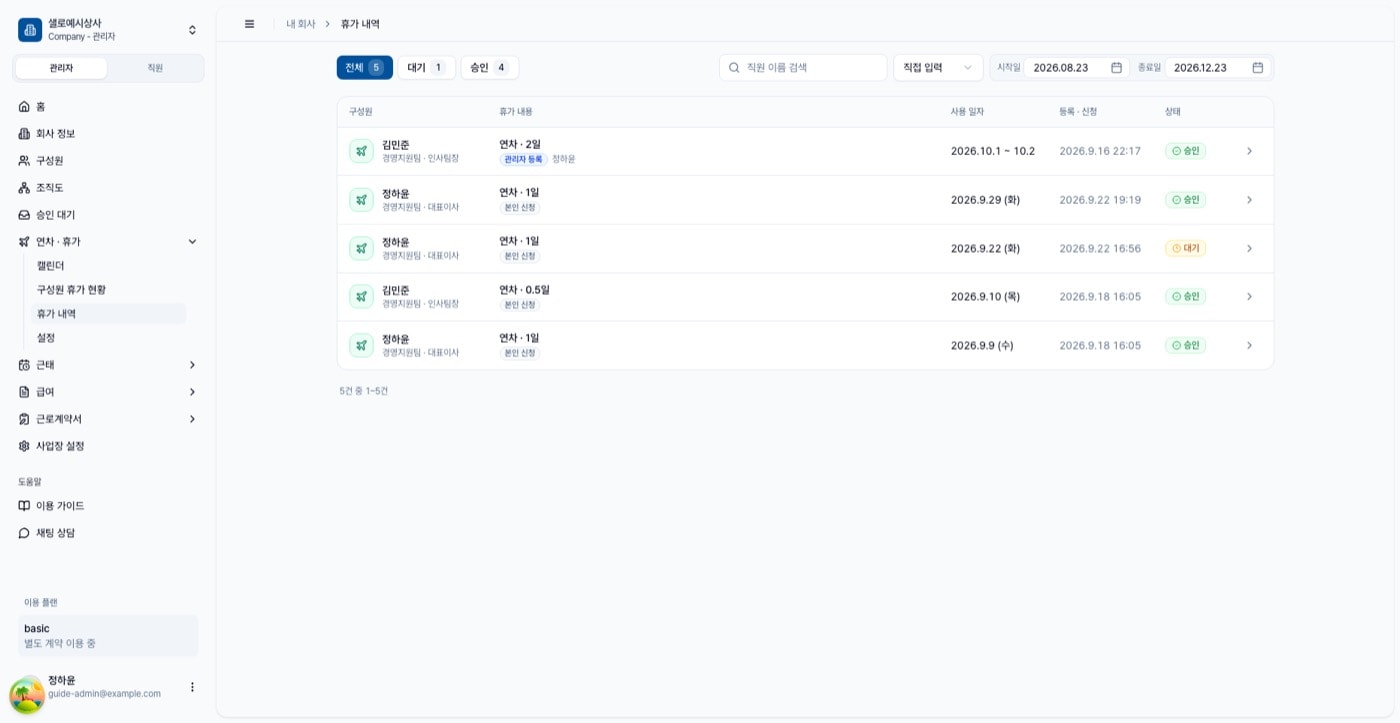1400x723 pixels.
Task: Click the 종료일 date 2026.12.23 field
Action: click(x=1218, y=68)
